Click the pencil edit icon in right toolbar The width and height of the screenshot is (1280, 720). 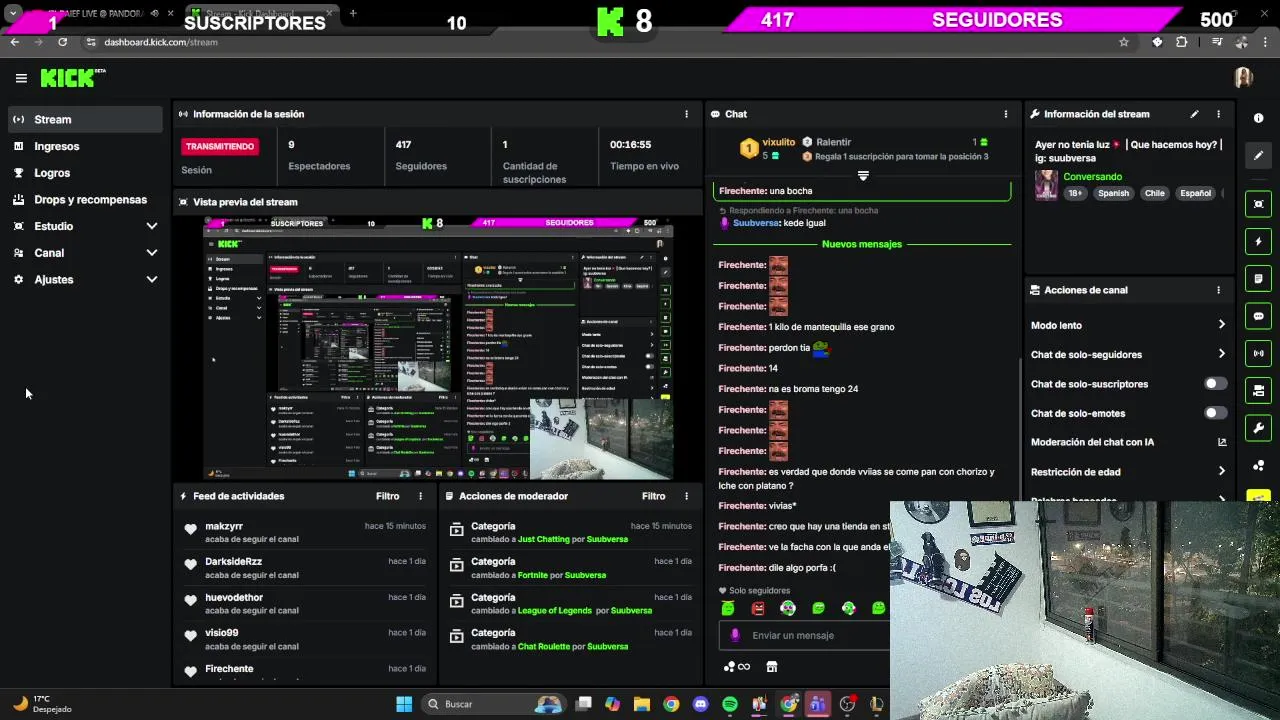(1258, 156)
